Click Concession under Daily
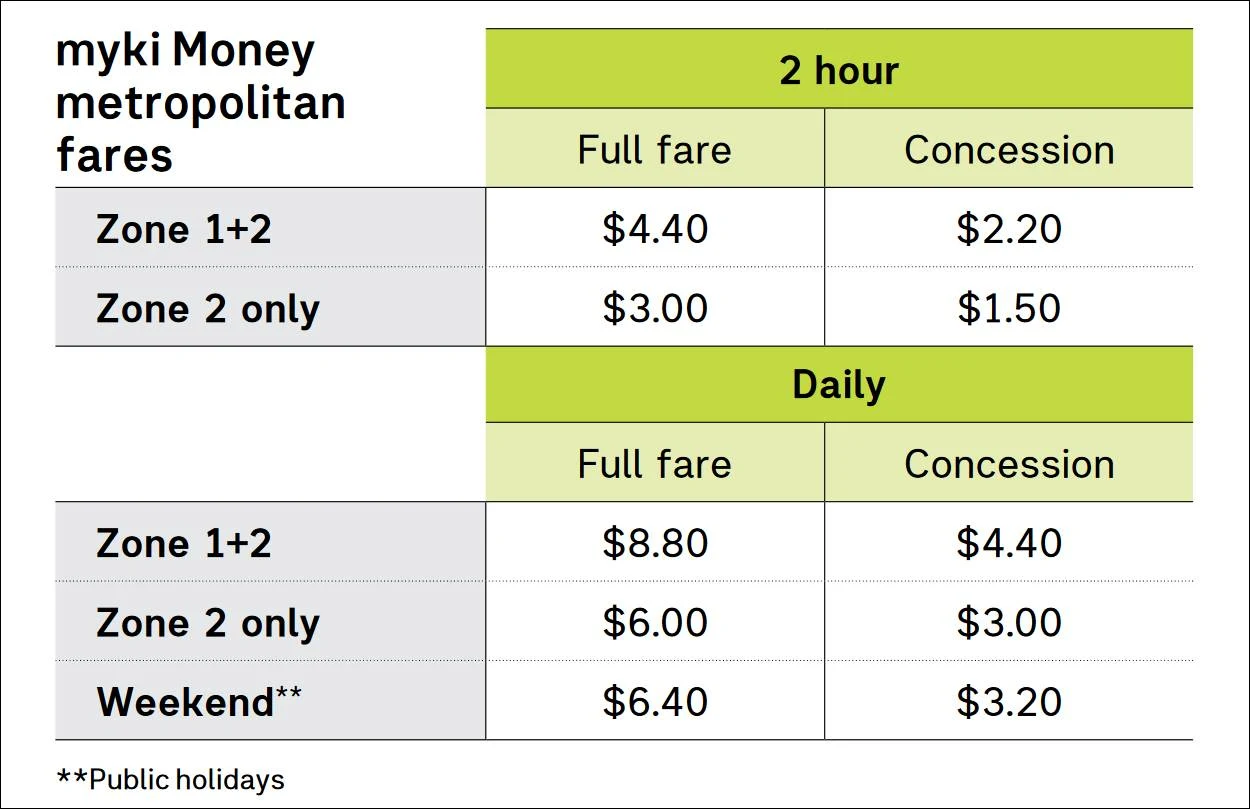Viewport: 1250px width, 809px height. pyautogui.click(x=1009, y=464)
